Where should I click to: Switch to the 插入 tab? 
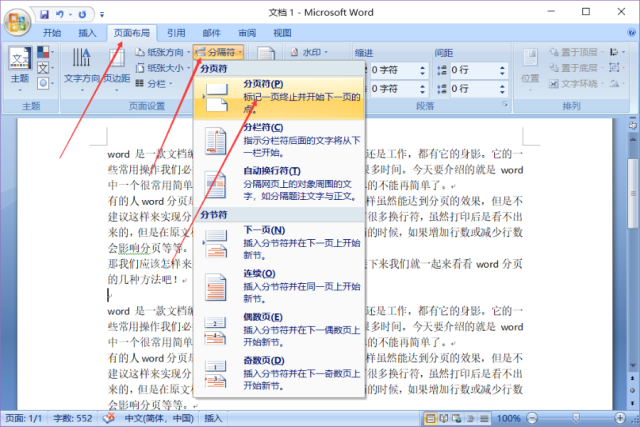87,33
